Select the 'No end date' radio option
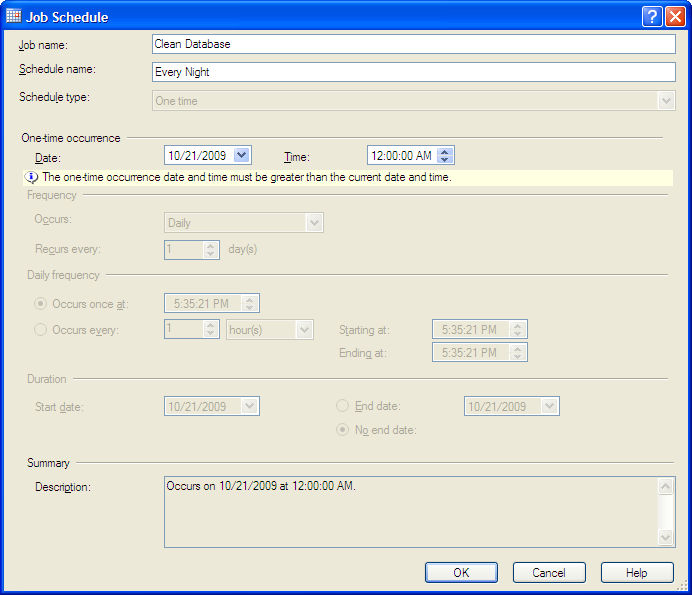 click(x=343, y=430)
